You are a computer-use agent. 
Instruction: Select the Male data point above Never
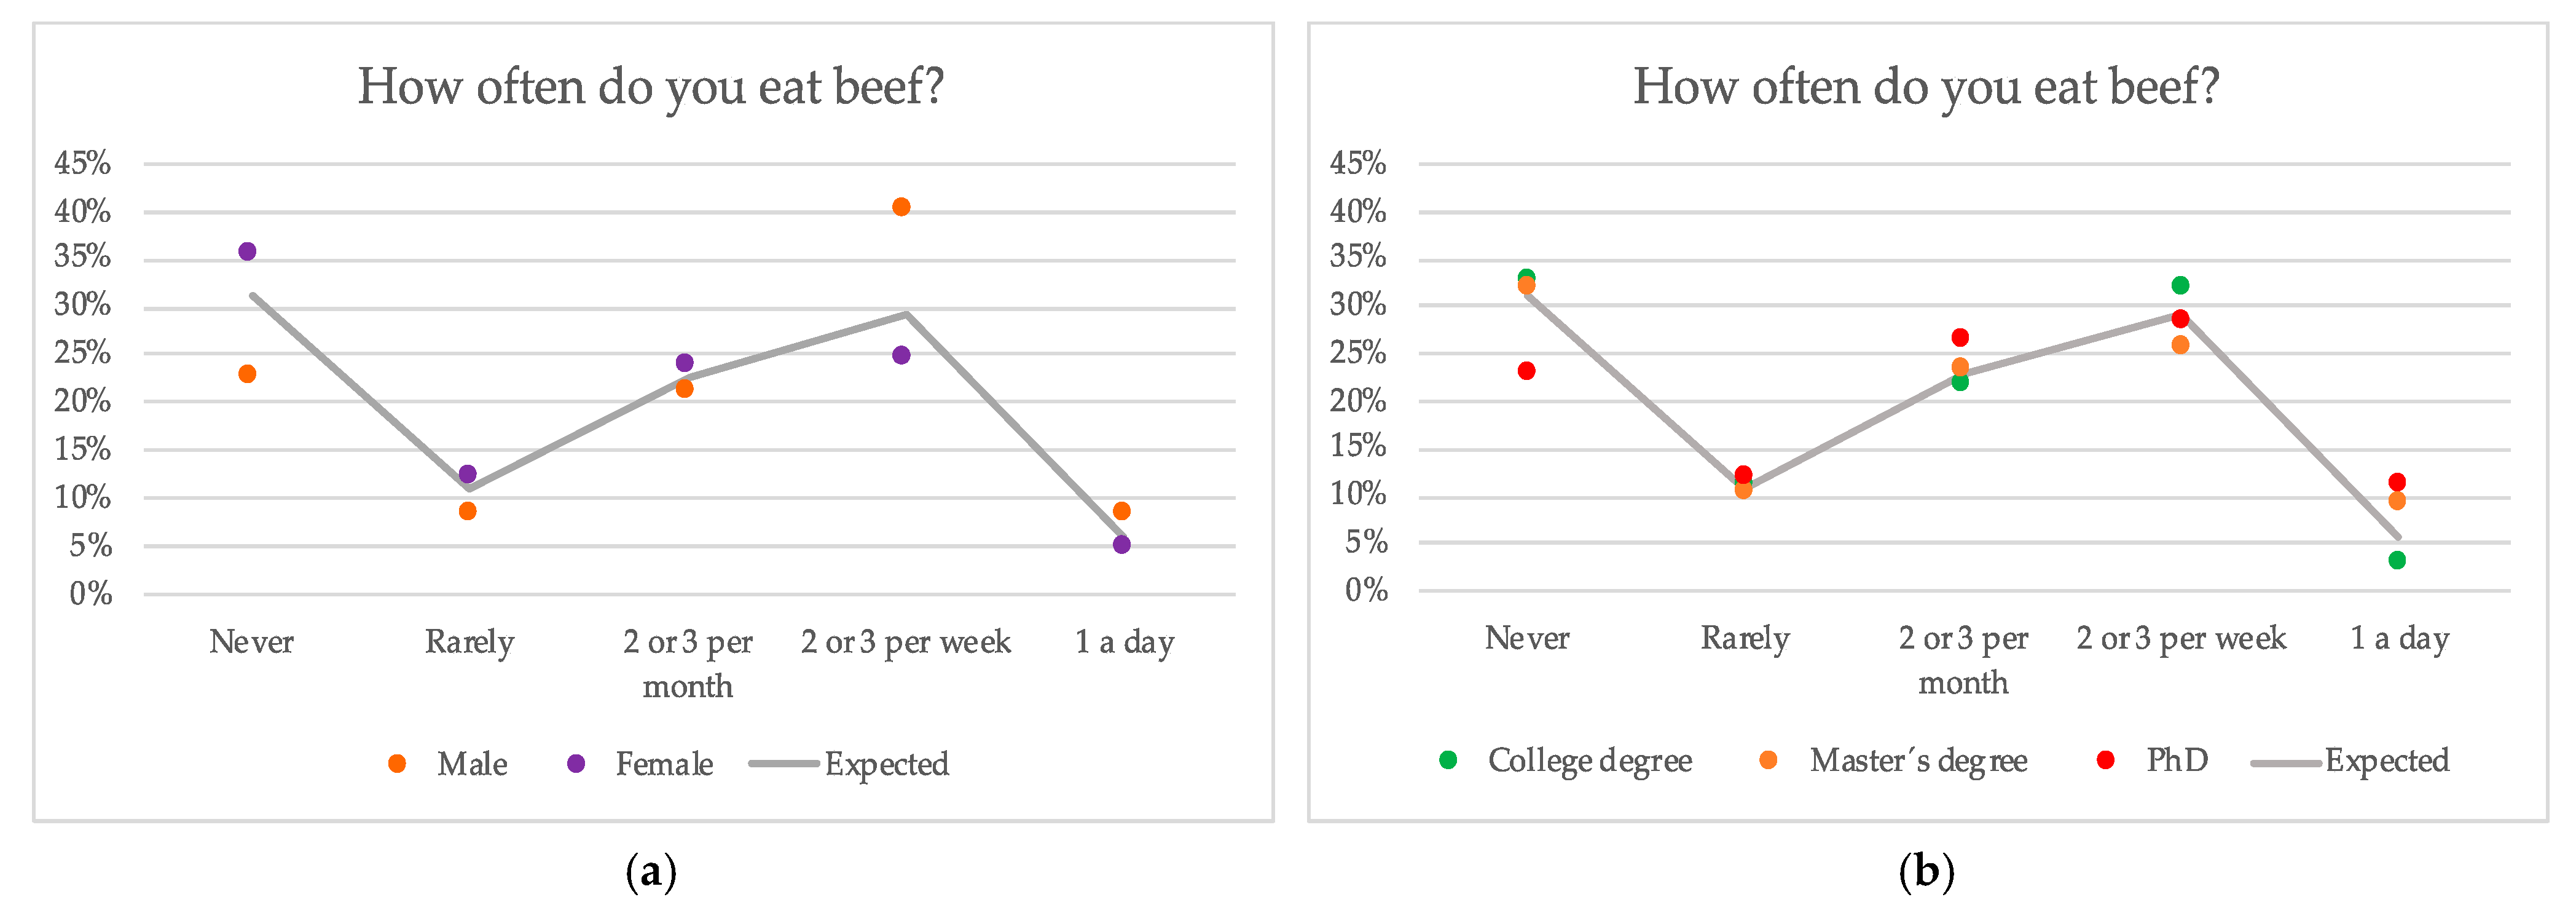pos(247,374)
